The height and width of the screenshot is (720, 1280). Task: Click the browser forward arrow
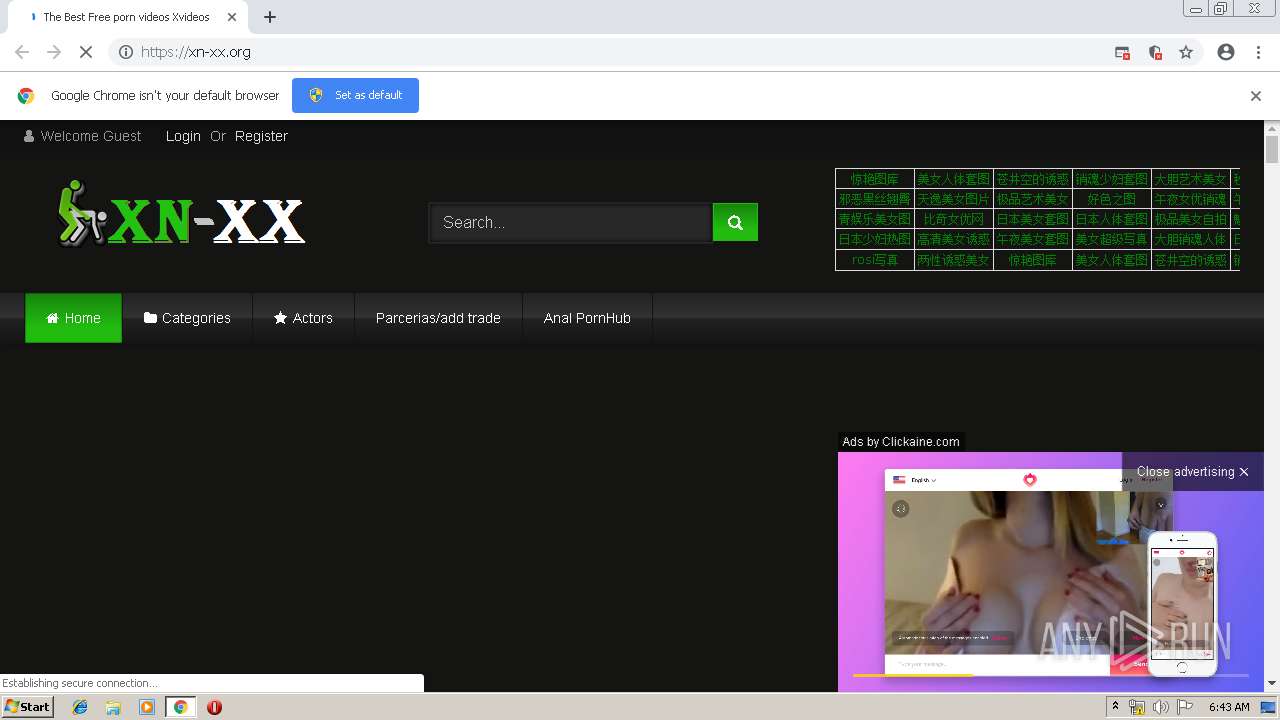tap(54, 52)
